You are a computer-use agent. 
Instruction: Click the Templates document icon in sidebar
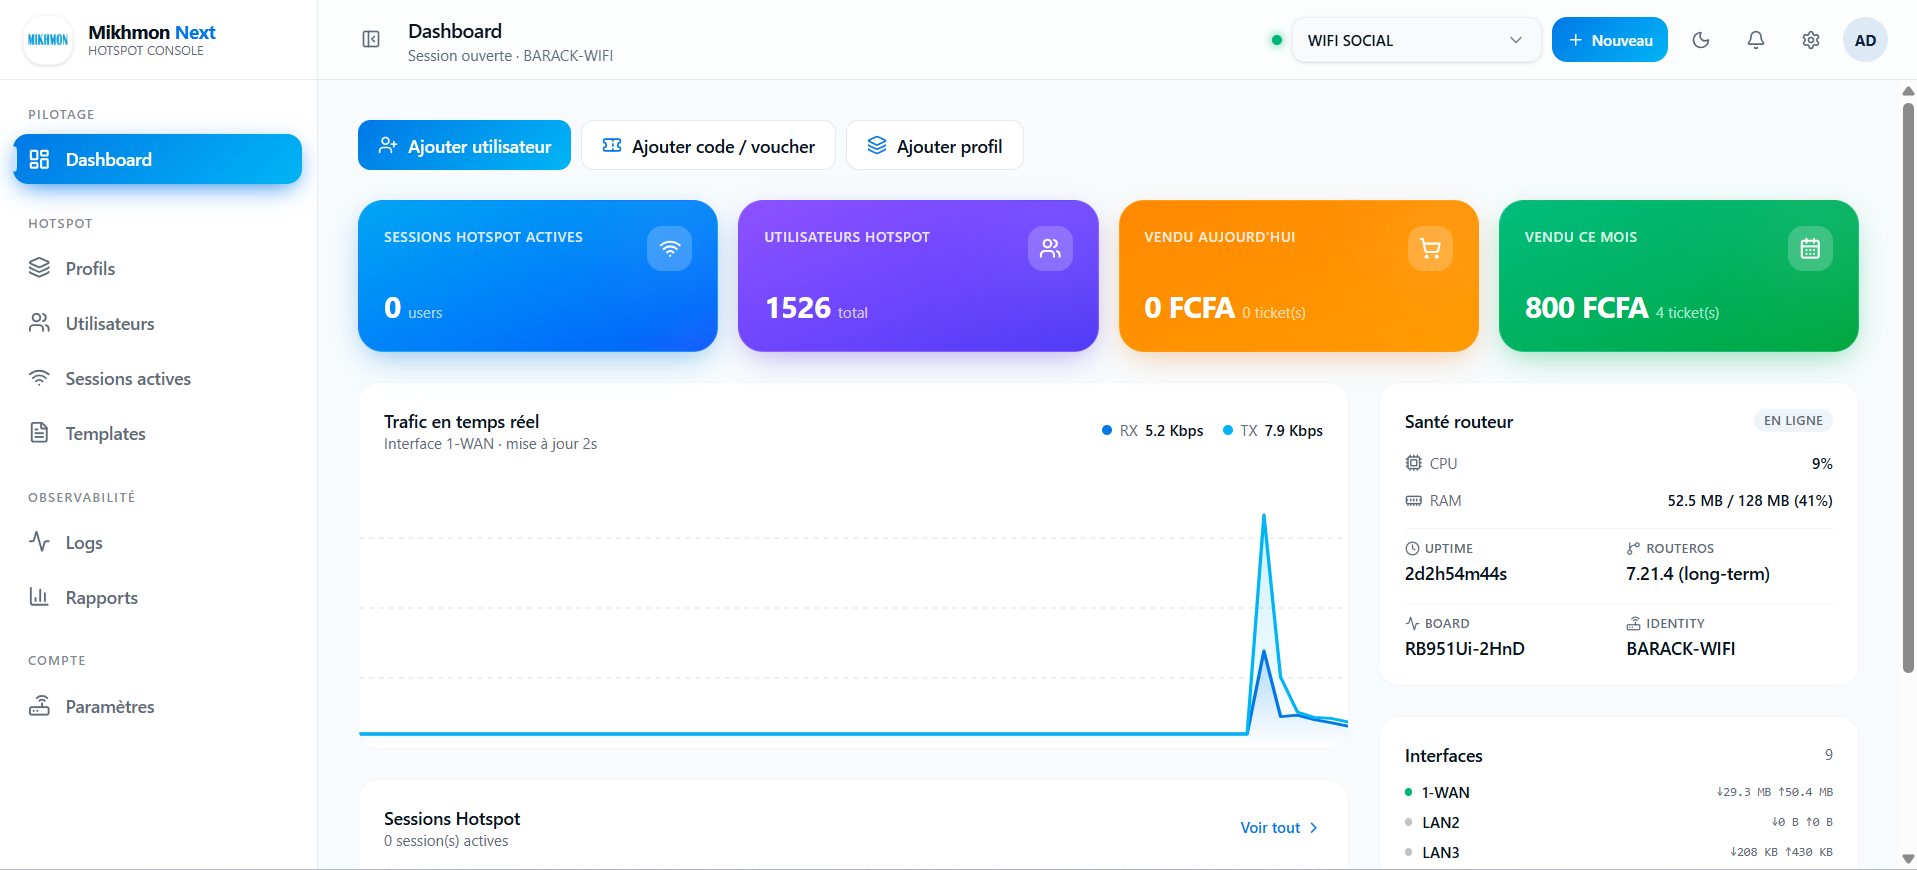[x=39, y=432]
